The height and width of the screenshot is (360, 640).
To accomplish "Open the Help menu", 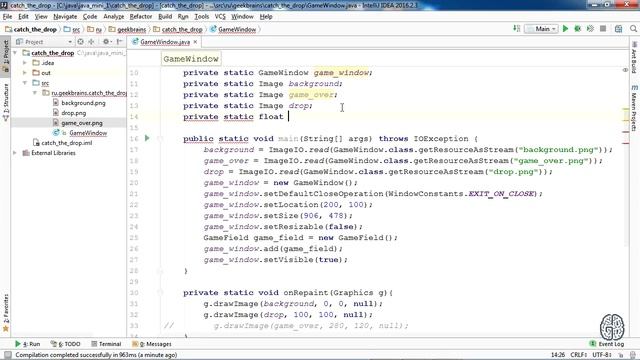I will point(266,16).
